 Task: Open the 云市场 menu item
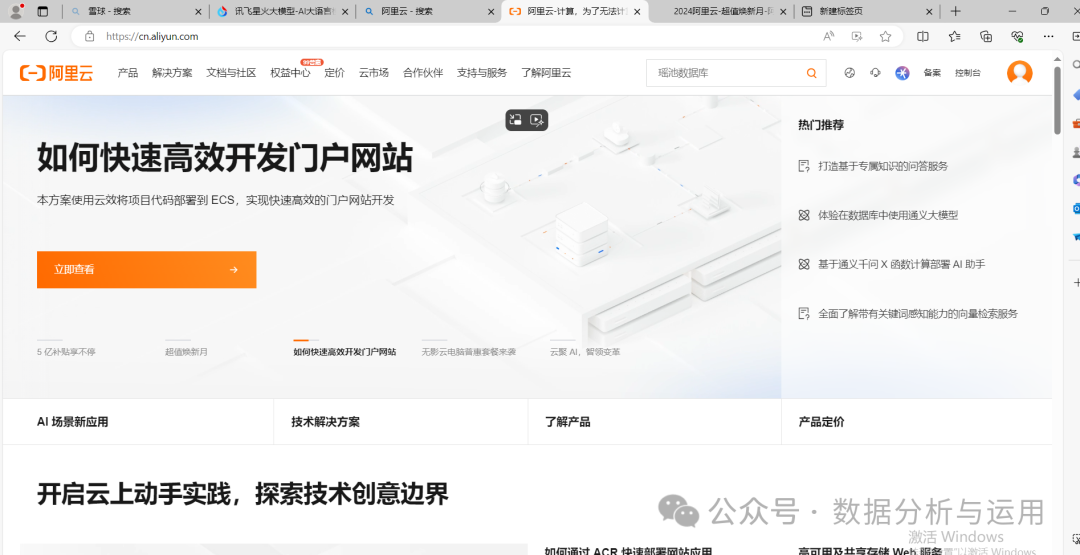373,73
